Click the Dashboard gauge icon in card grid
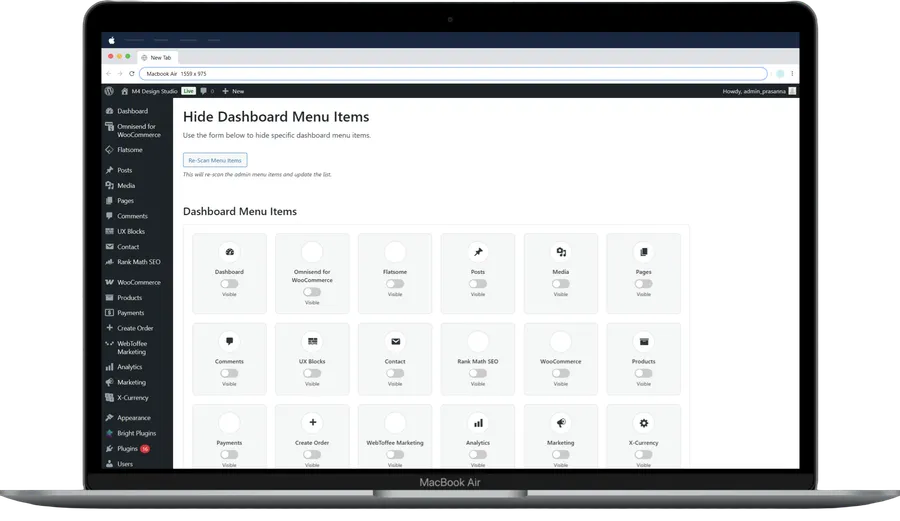The height and width of the screenshot is (521, 900). pyautogui.click(x=230, y=252)
